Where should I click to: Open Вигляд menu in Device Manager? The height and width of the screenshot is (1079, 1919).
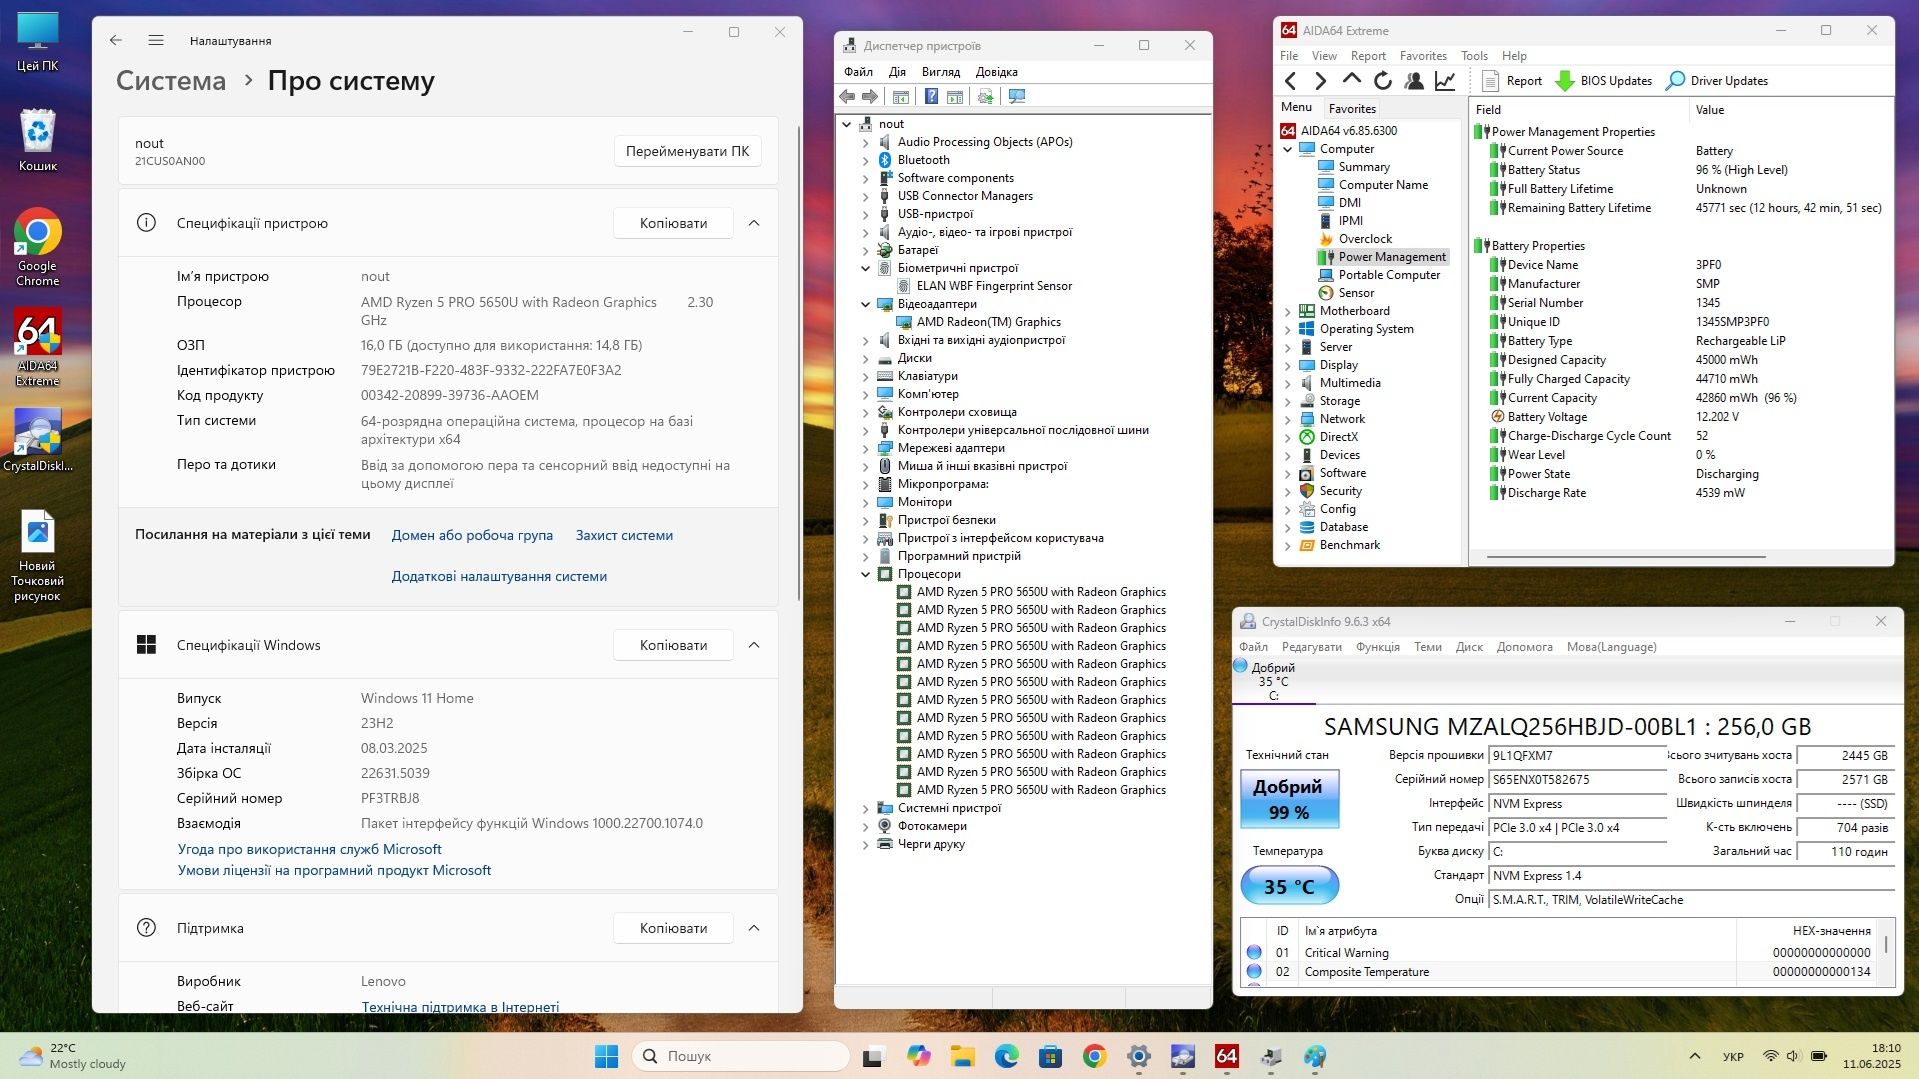point(940,72)
